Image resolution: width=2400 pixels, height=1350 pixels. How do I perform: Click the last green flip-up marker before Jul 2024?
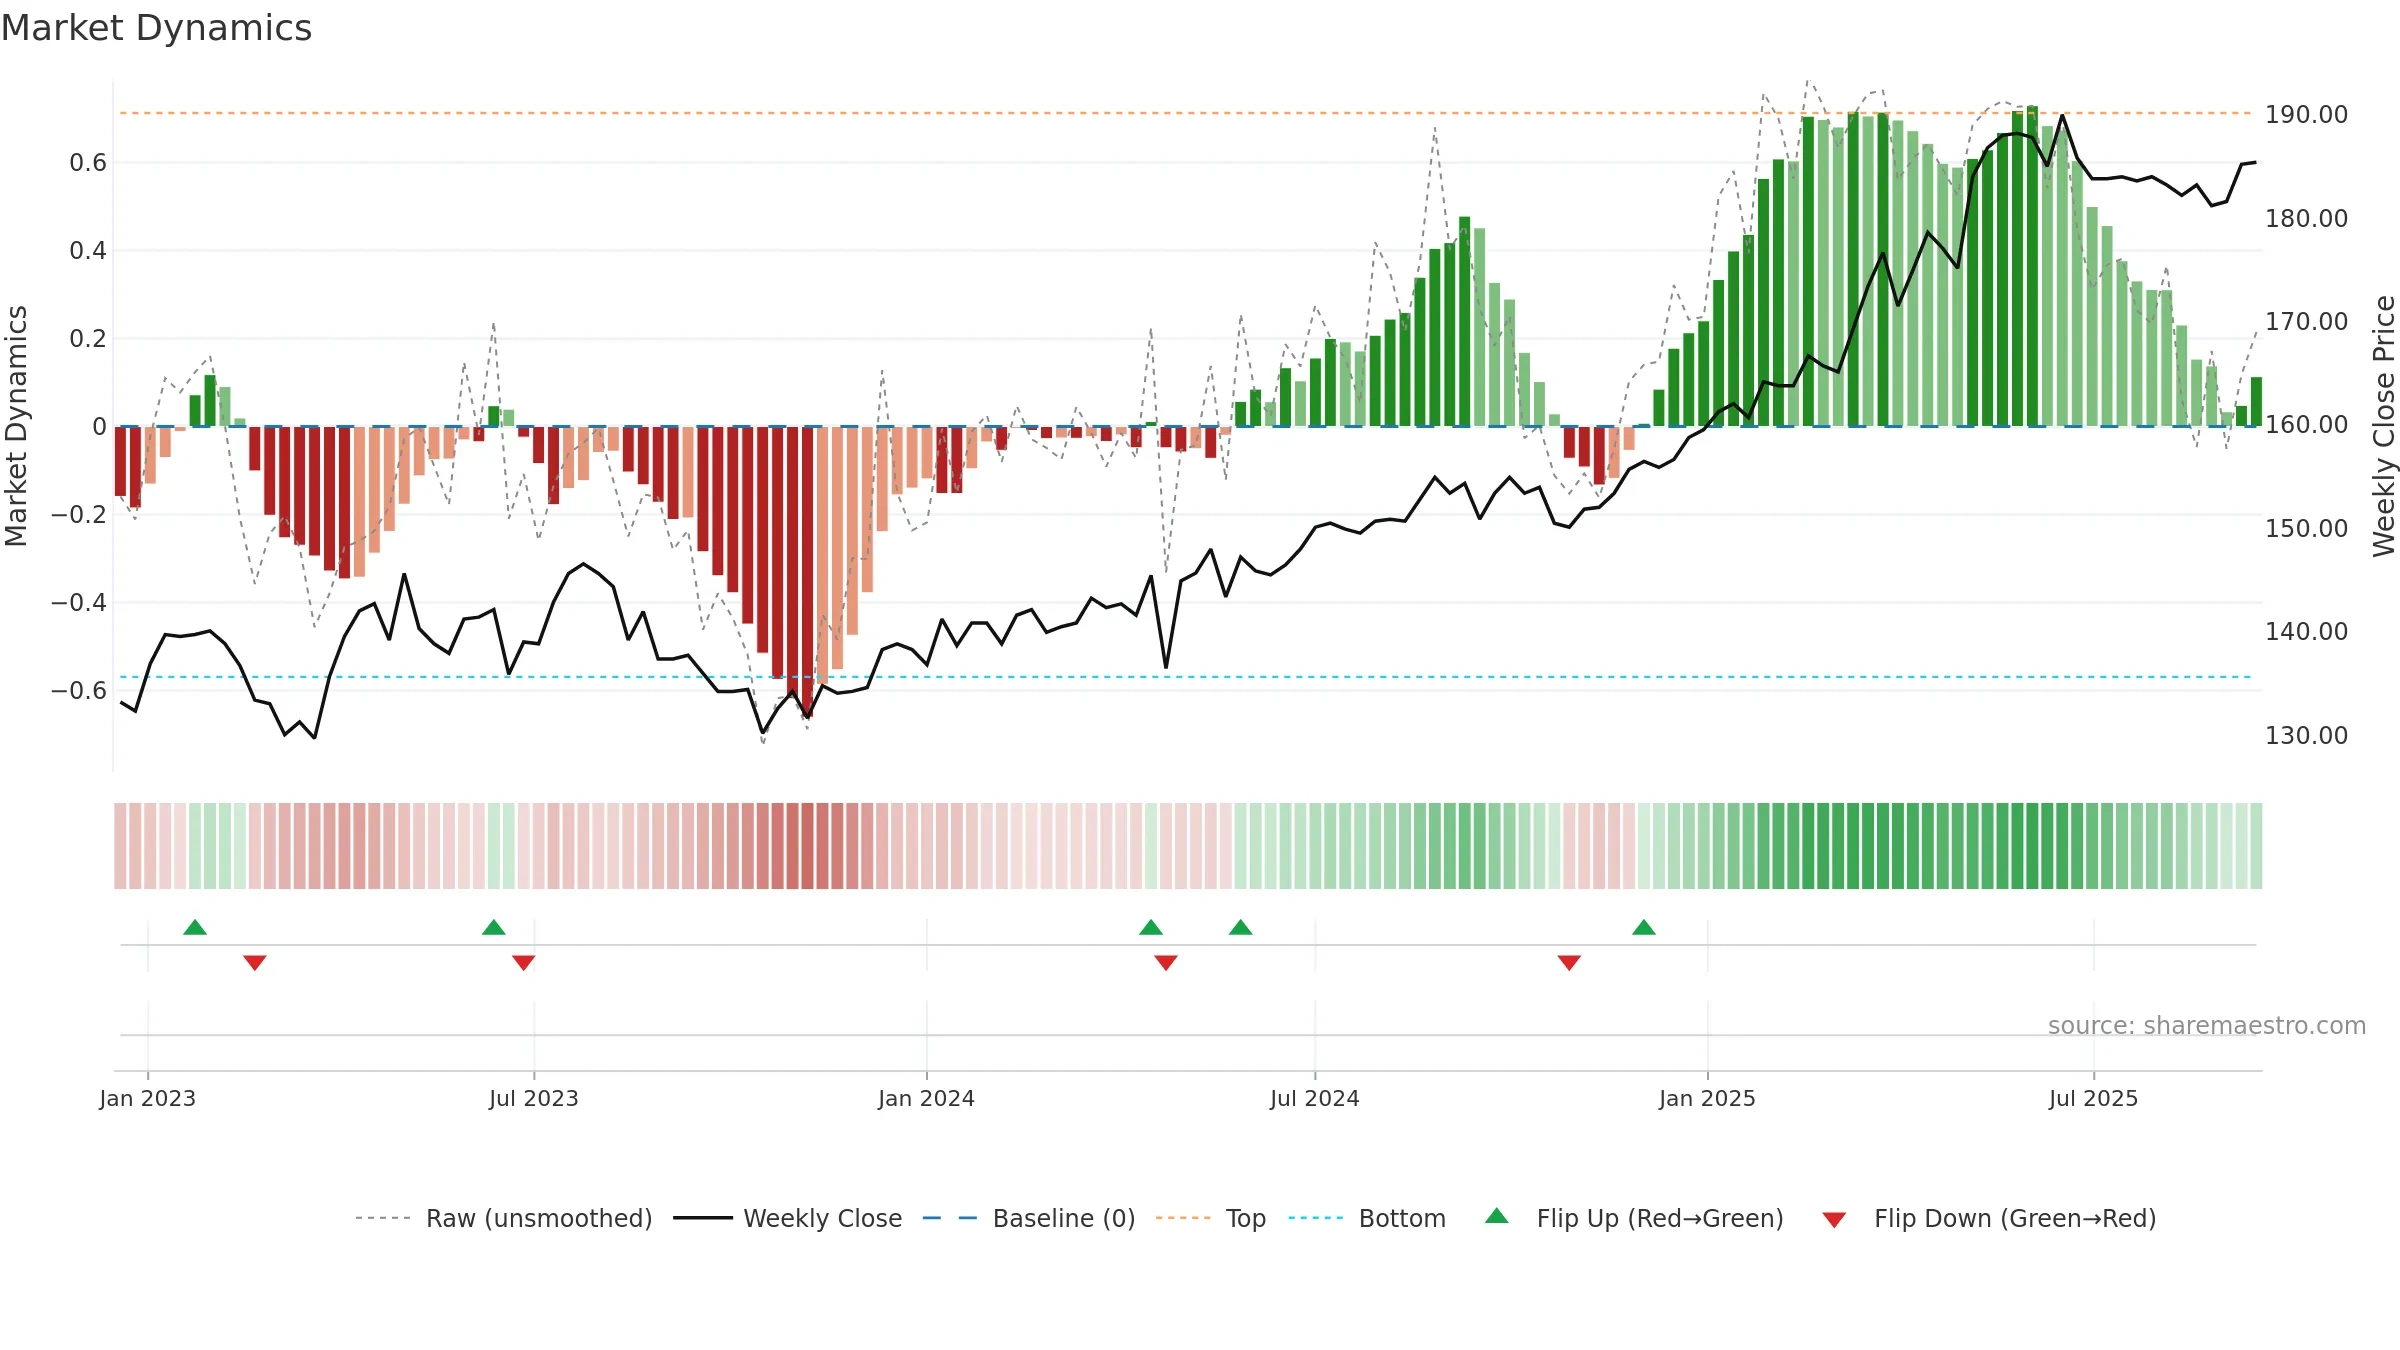[1241, 927]
